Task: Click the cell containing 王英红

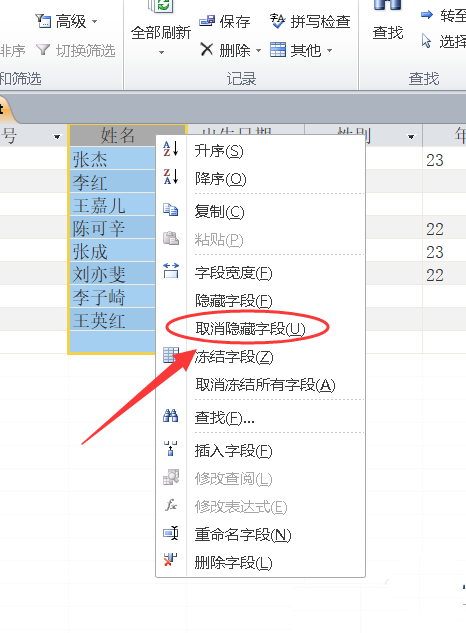Action: [x=112, y=320]
